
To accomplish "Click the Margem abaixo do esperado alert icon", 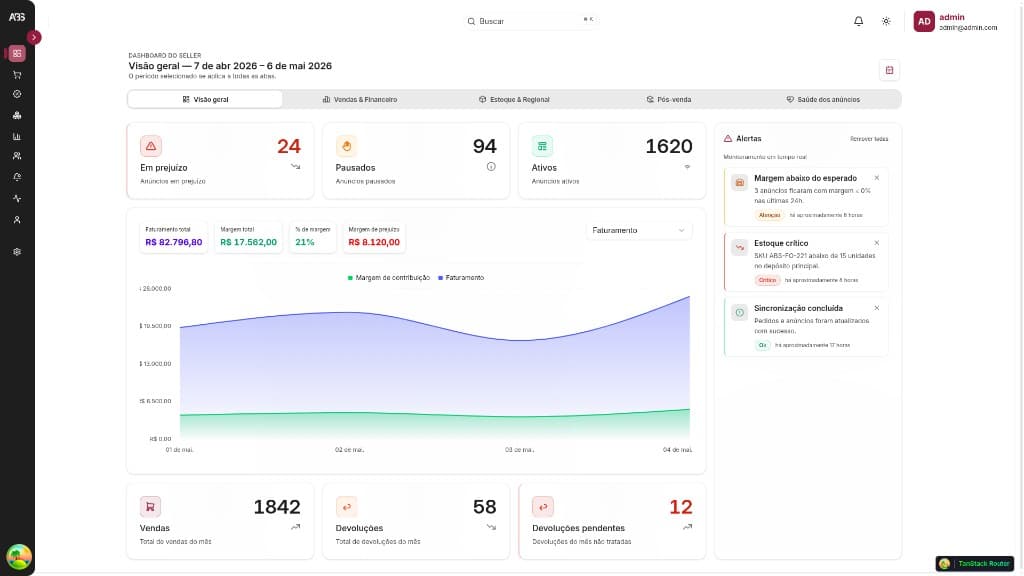I will pos(739,182).
